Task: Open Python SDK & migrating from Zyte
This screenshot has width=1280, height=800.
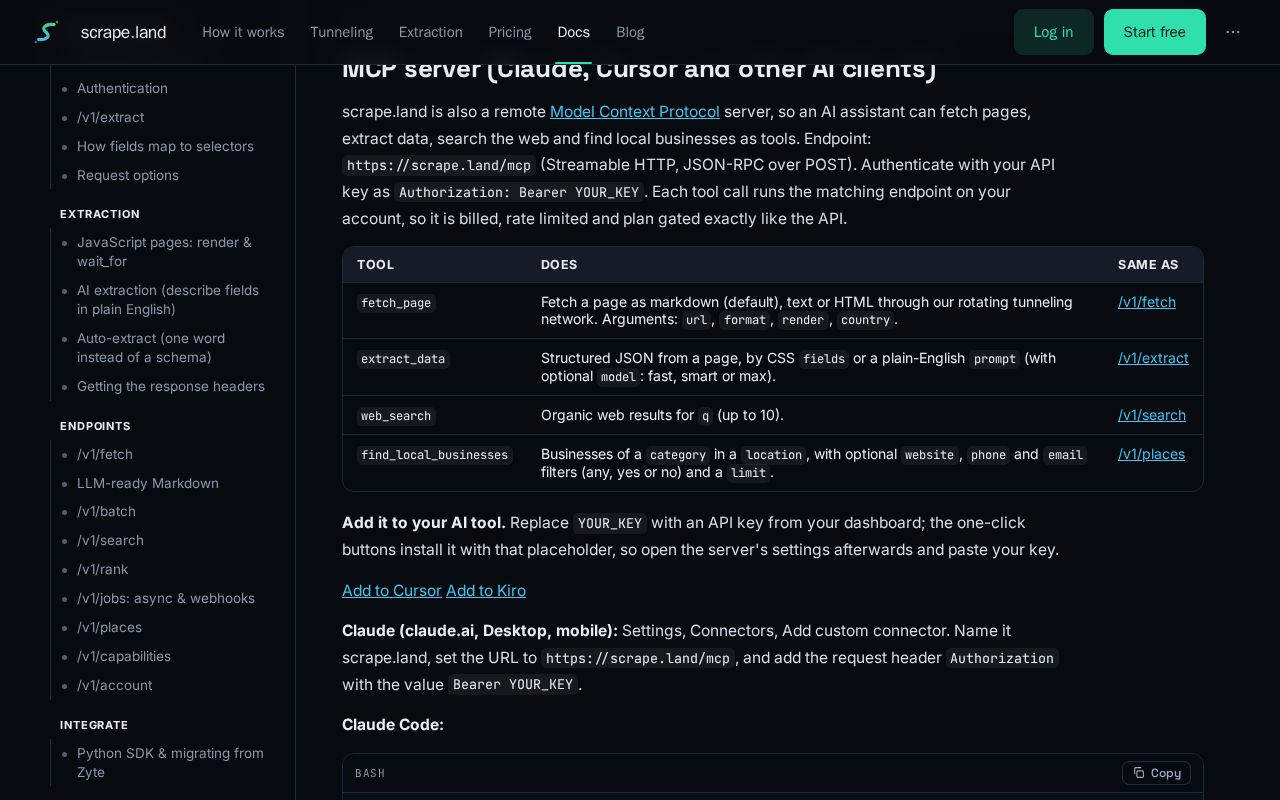Action: (x=170, y=762)
